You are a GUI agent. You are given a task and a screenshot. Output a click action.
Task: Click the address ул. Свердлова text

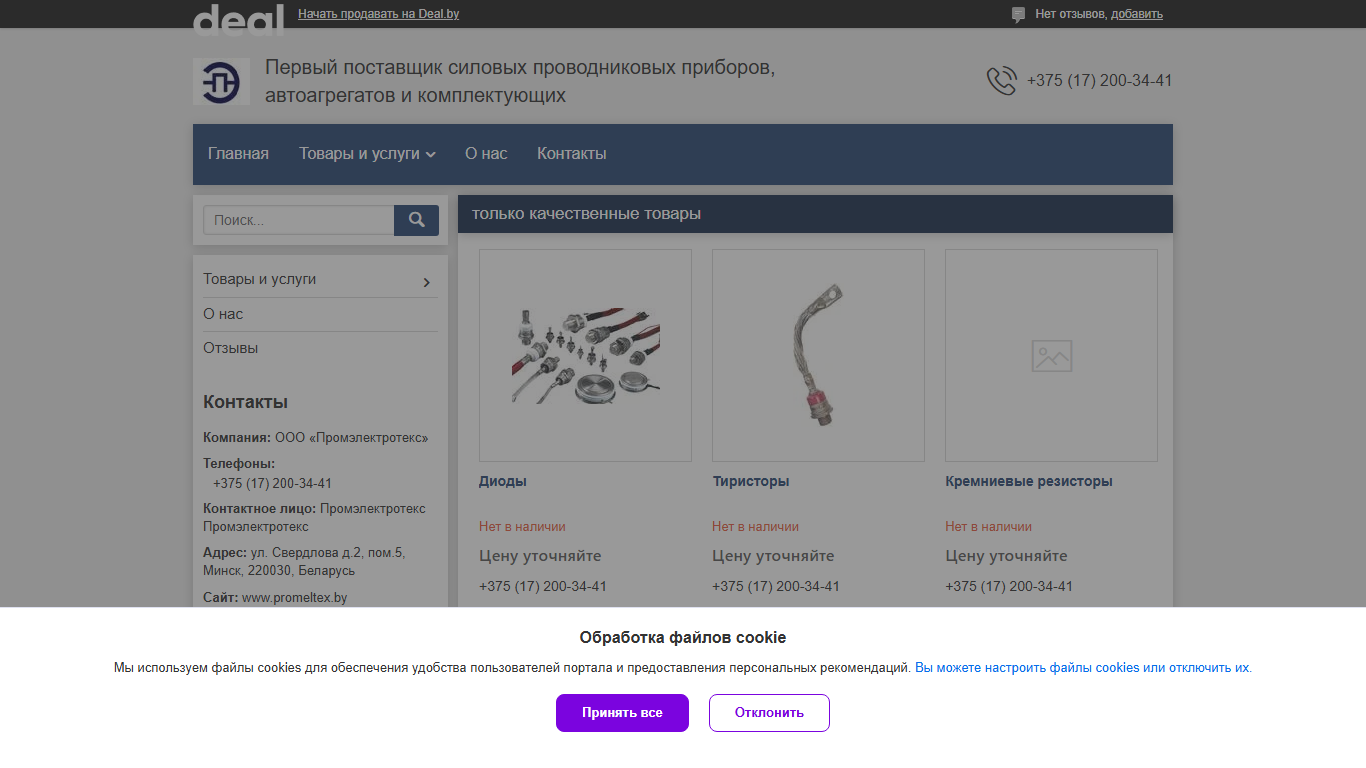[304, 562]
